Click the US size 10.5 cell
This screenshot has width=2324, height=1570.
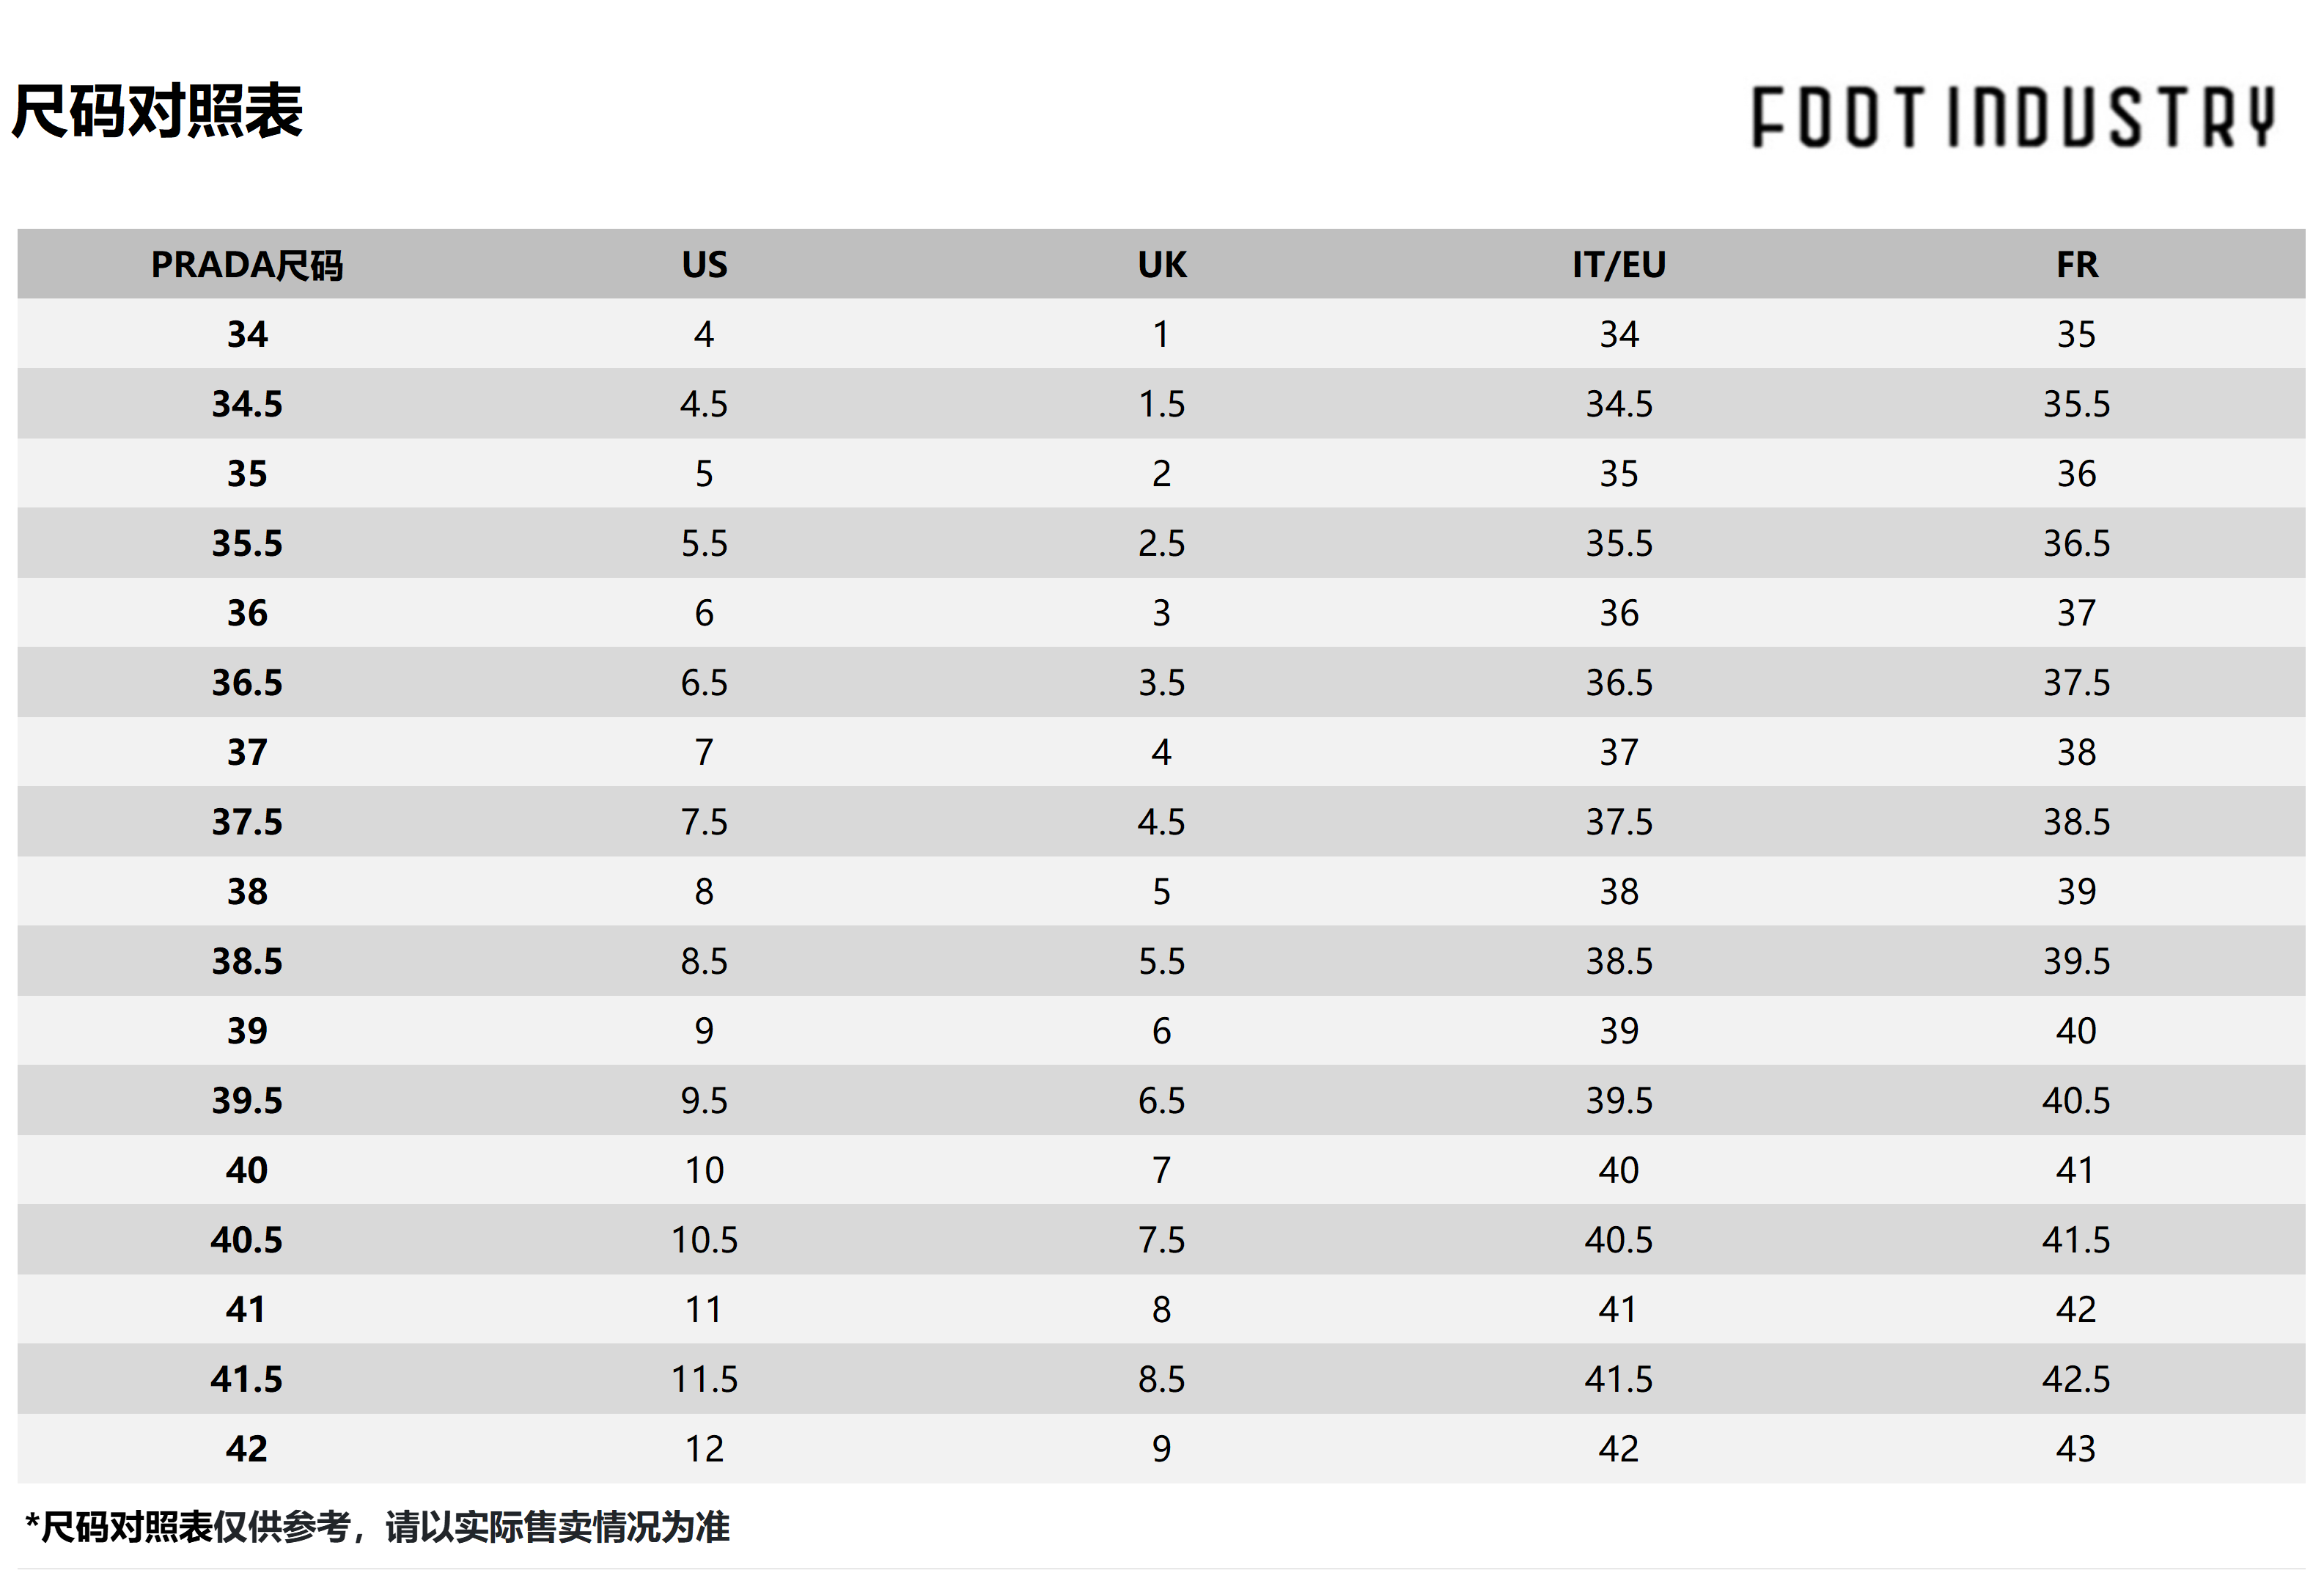(x=704, y=1240)
